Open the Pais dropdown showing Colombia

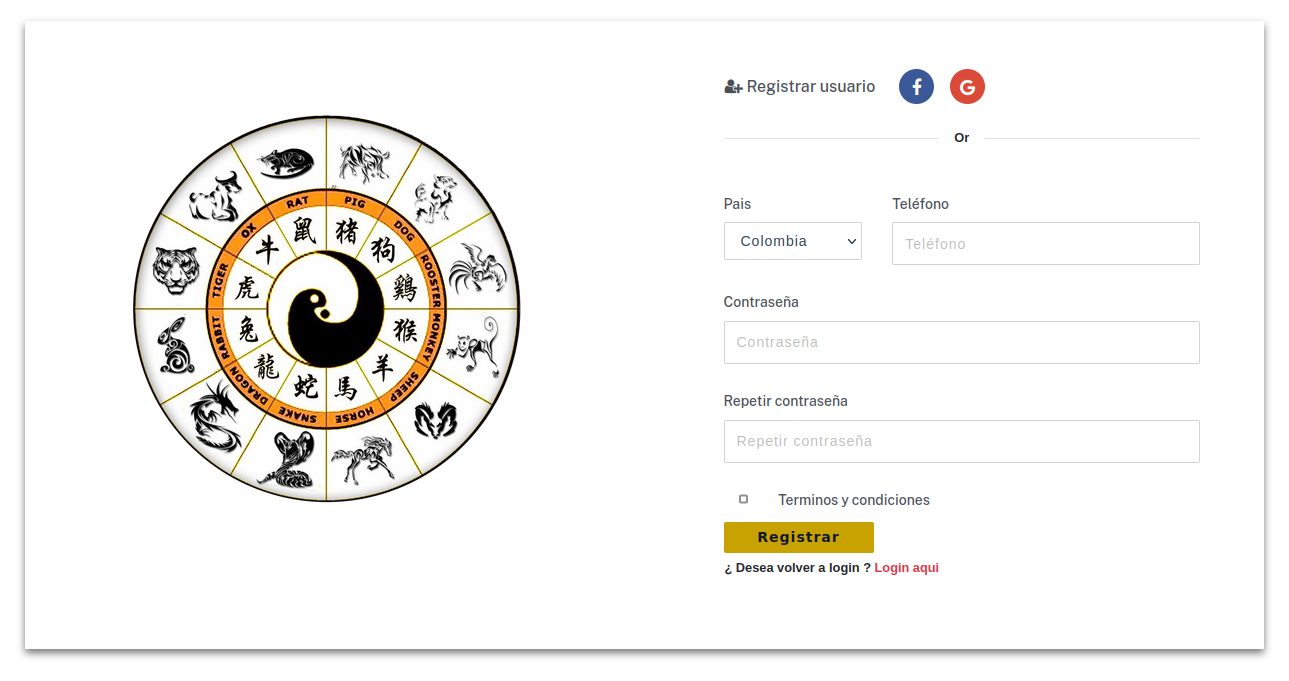[793, 241]
